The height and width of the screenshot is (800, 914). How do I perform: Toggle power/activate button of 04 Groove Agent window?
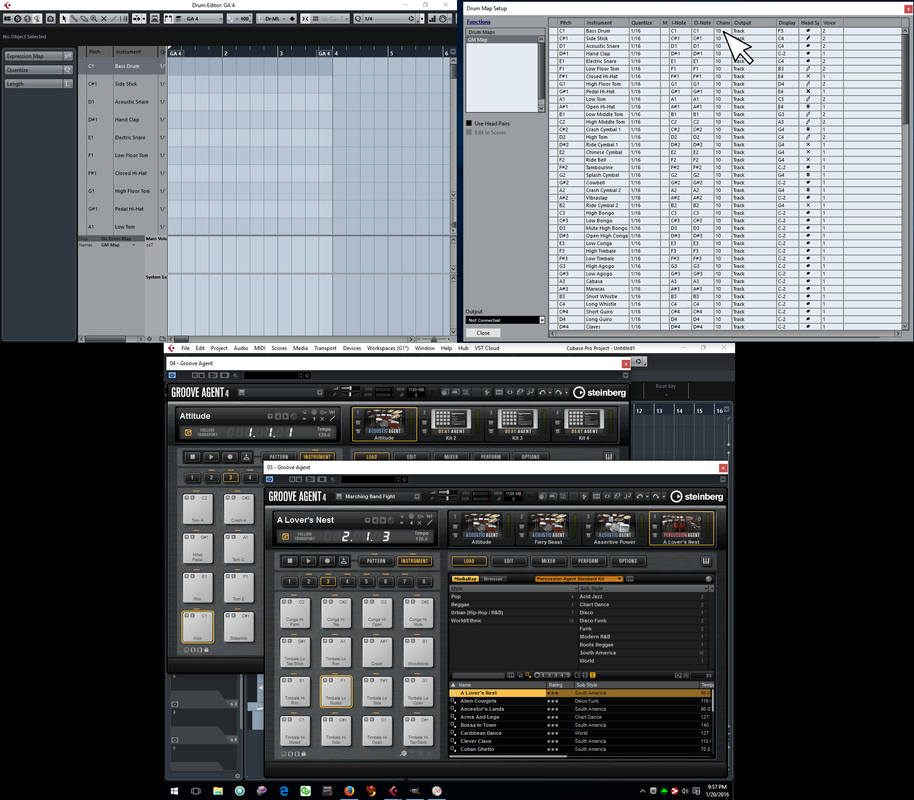172,376
